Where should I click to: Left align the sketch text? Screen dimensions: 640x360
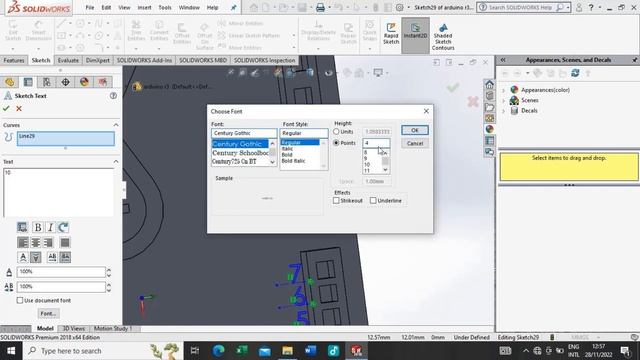point(23,243)
